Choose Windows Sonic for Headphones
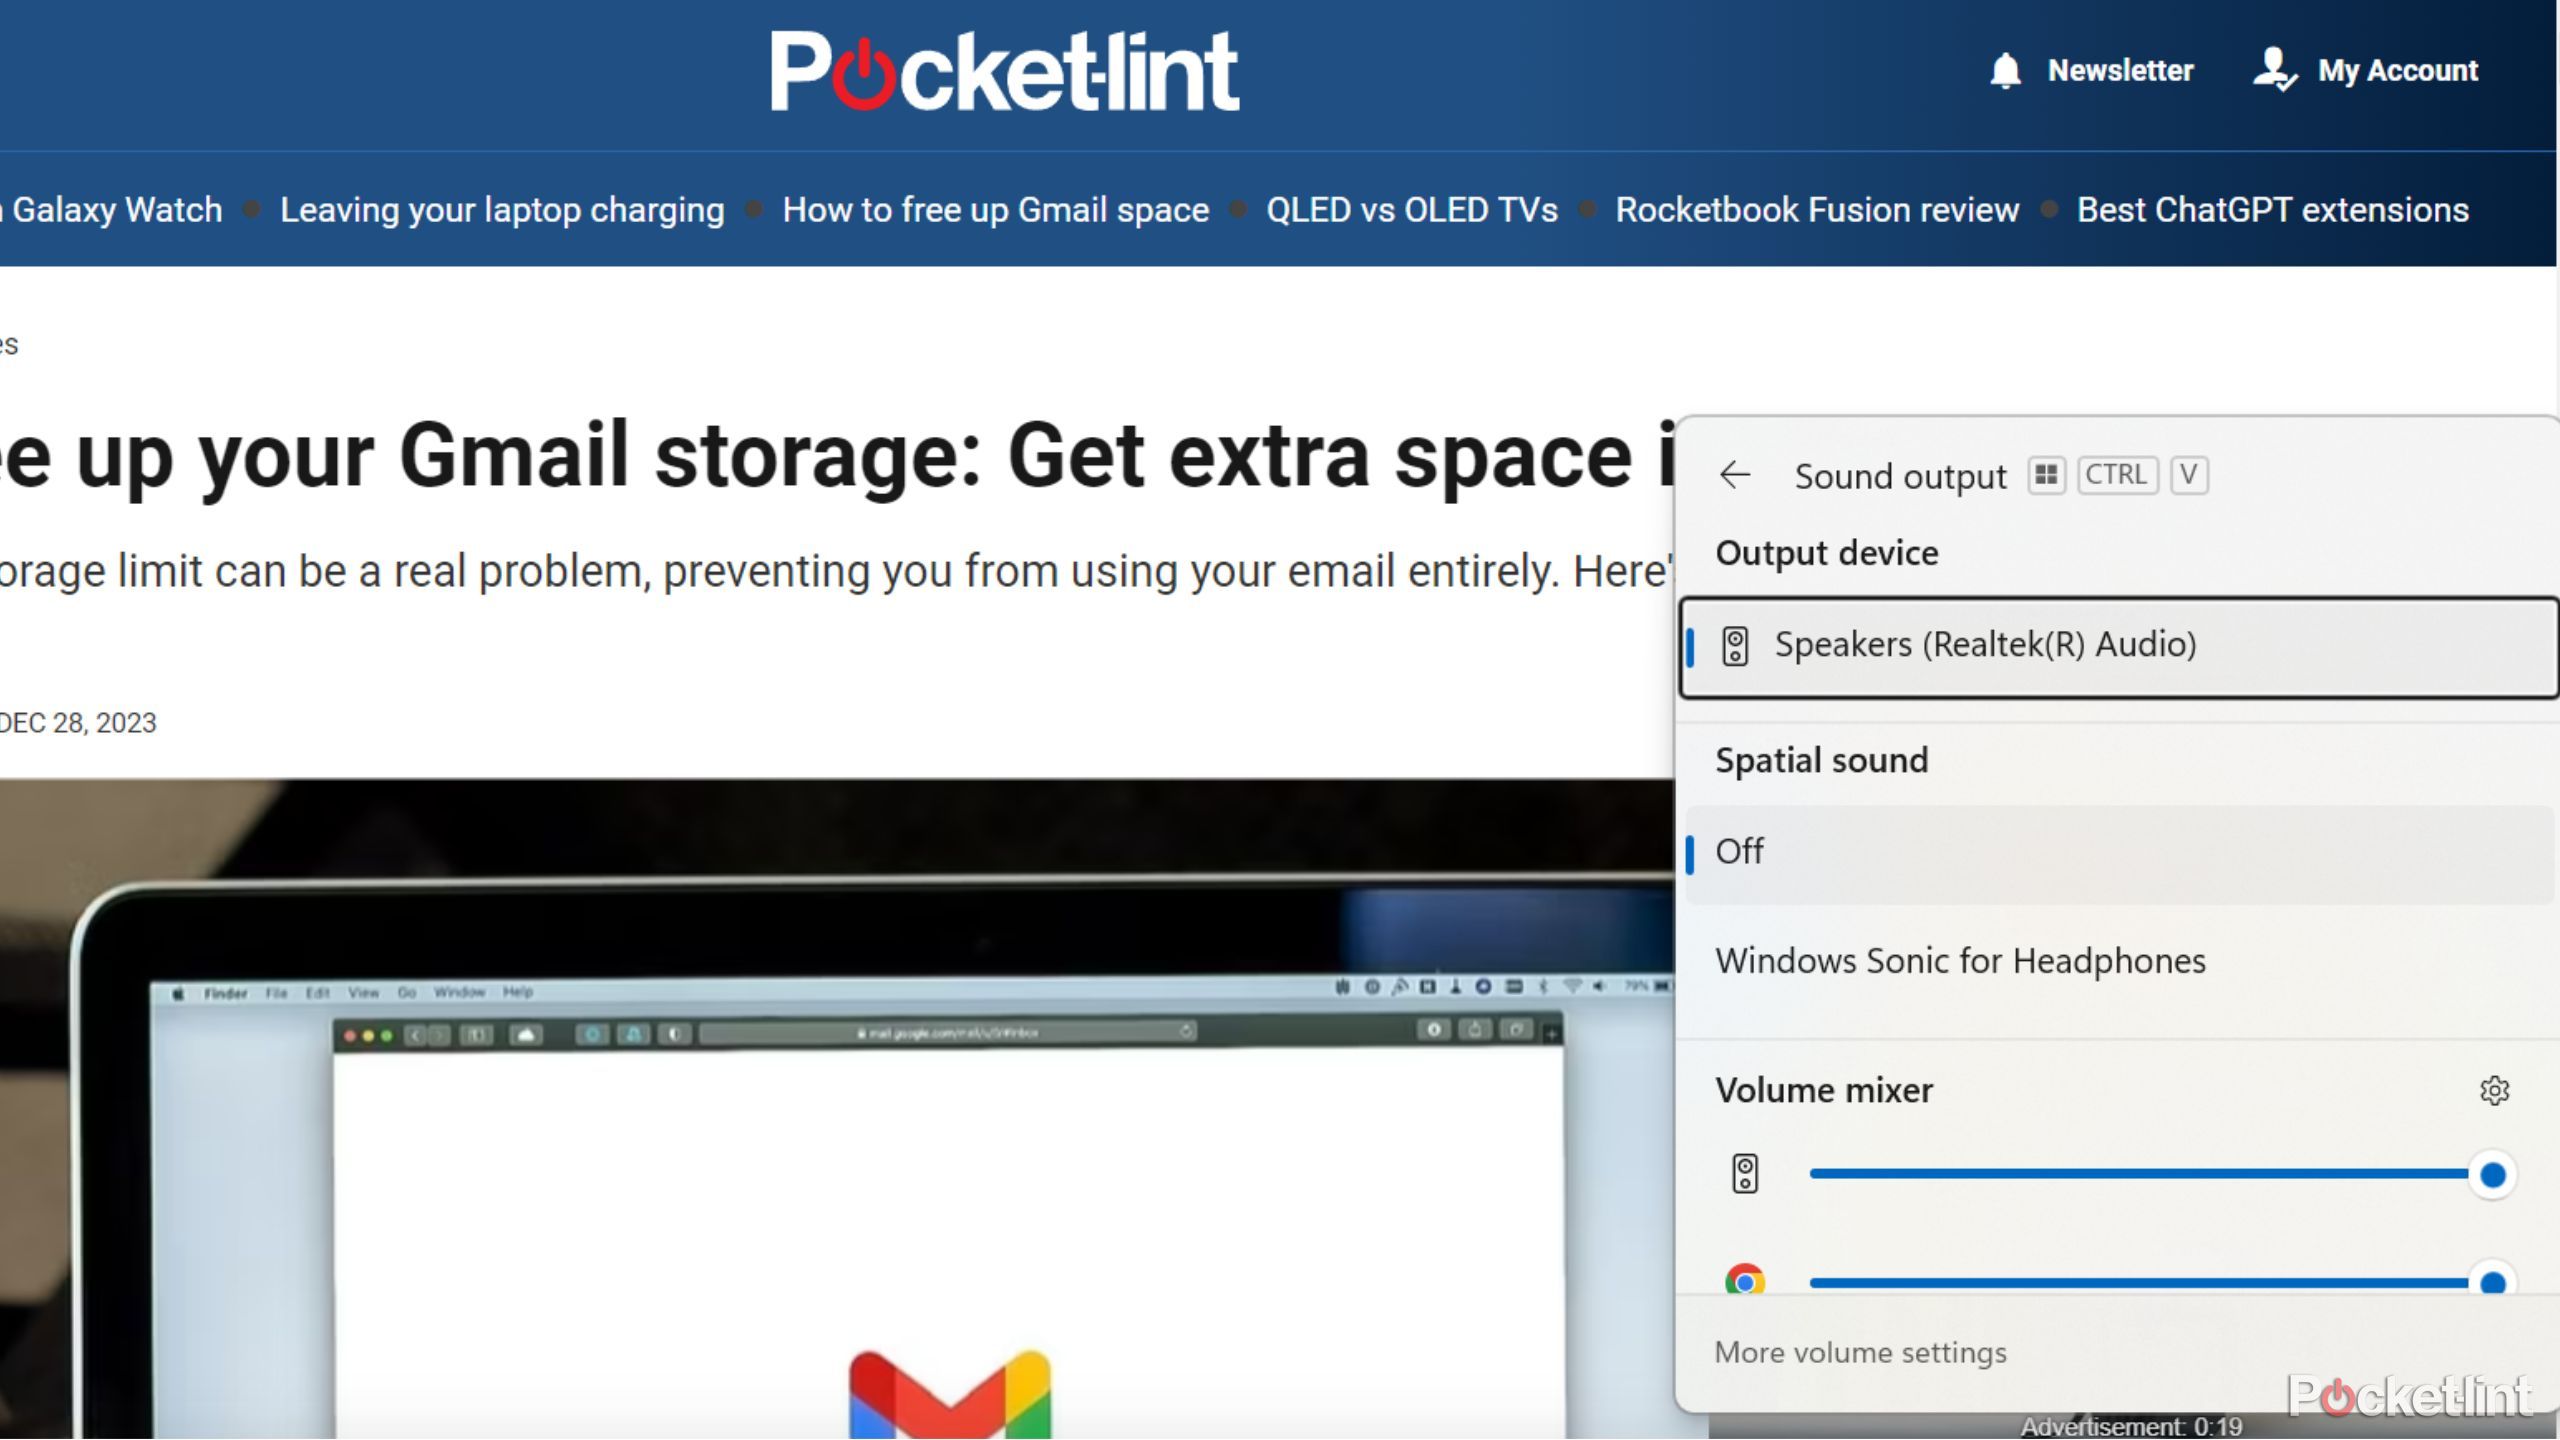The width and height of the screenshot is (2560, 1440). tap(2119, 961)
